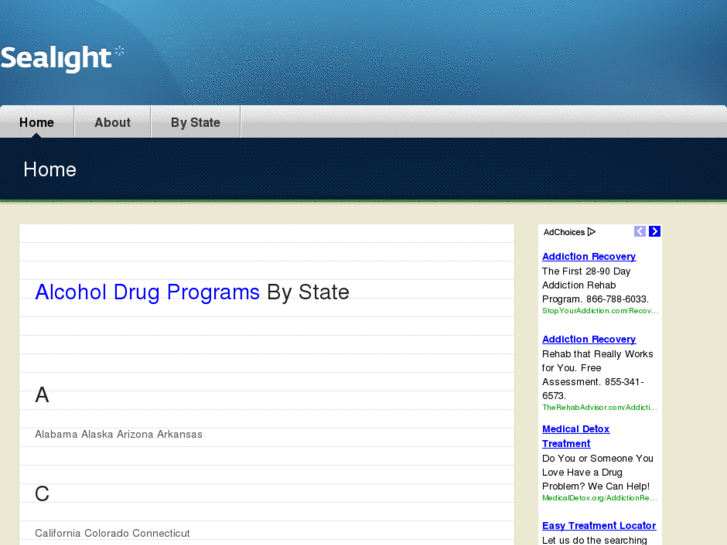Open first Addiction Recovery ad link
Image resolution: width=727 pixels, height=545 pixels.
coord(589,256)
